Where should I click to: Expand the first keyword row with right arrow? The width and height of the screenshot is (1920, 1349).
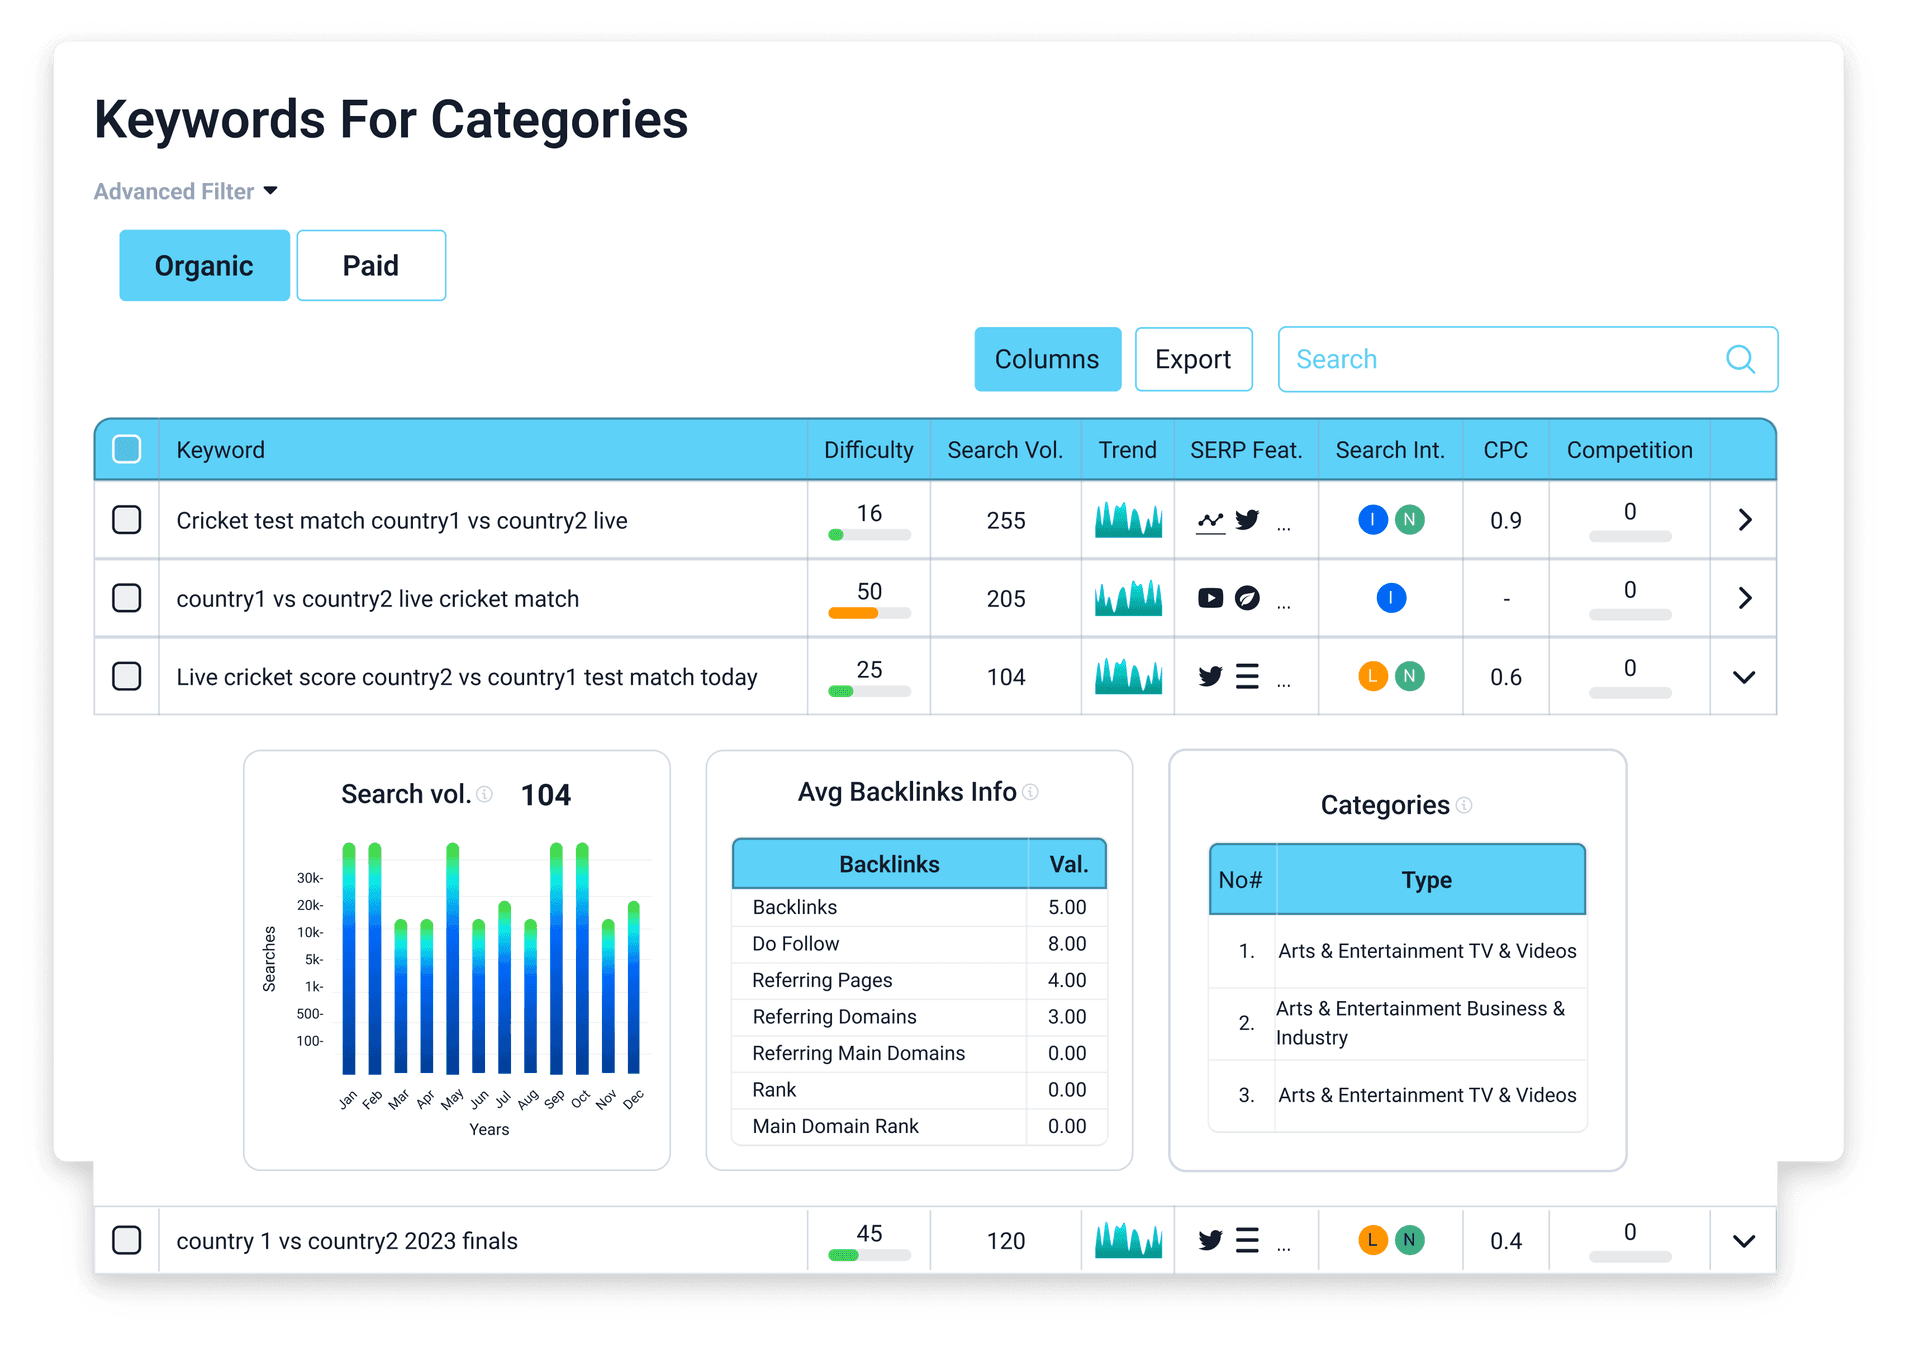1744,520
